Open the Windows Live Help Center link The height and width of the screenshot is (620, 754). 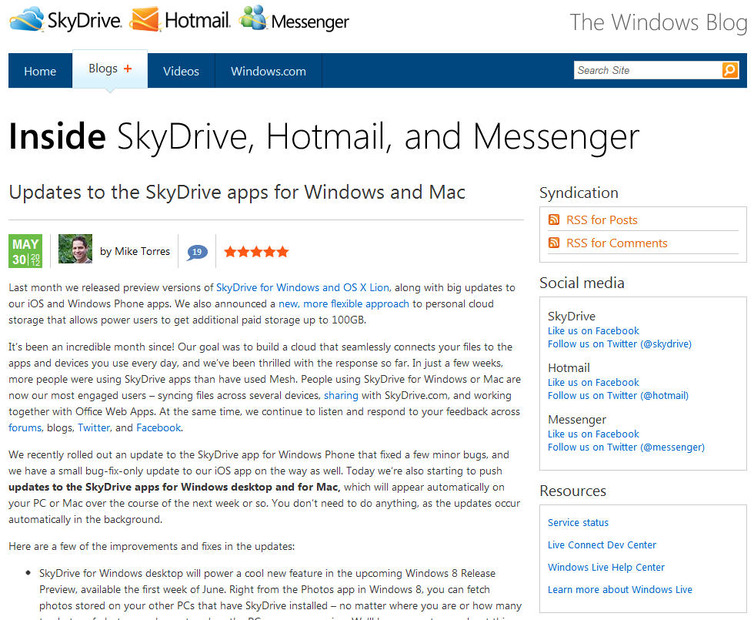tap(606, 567)
